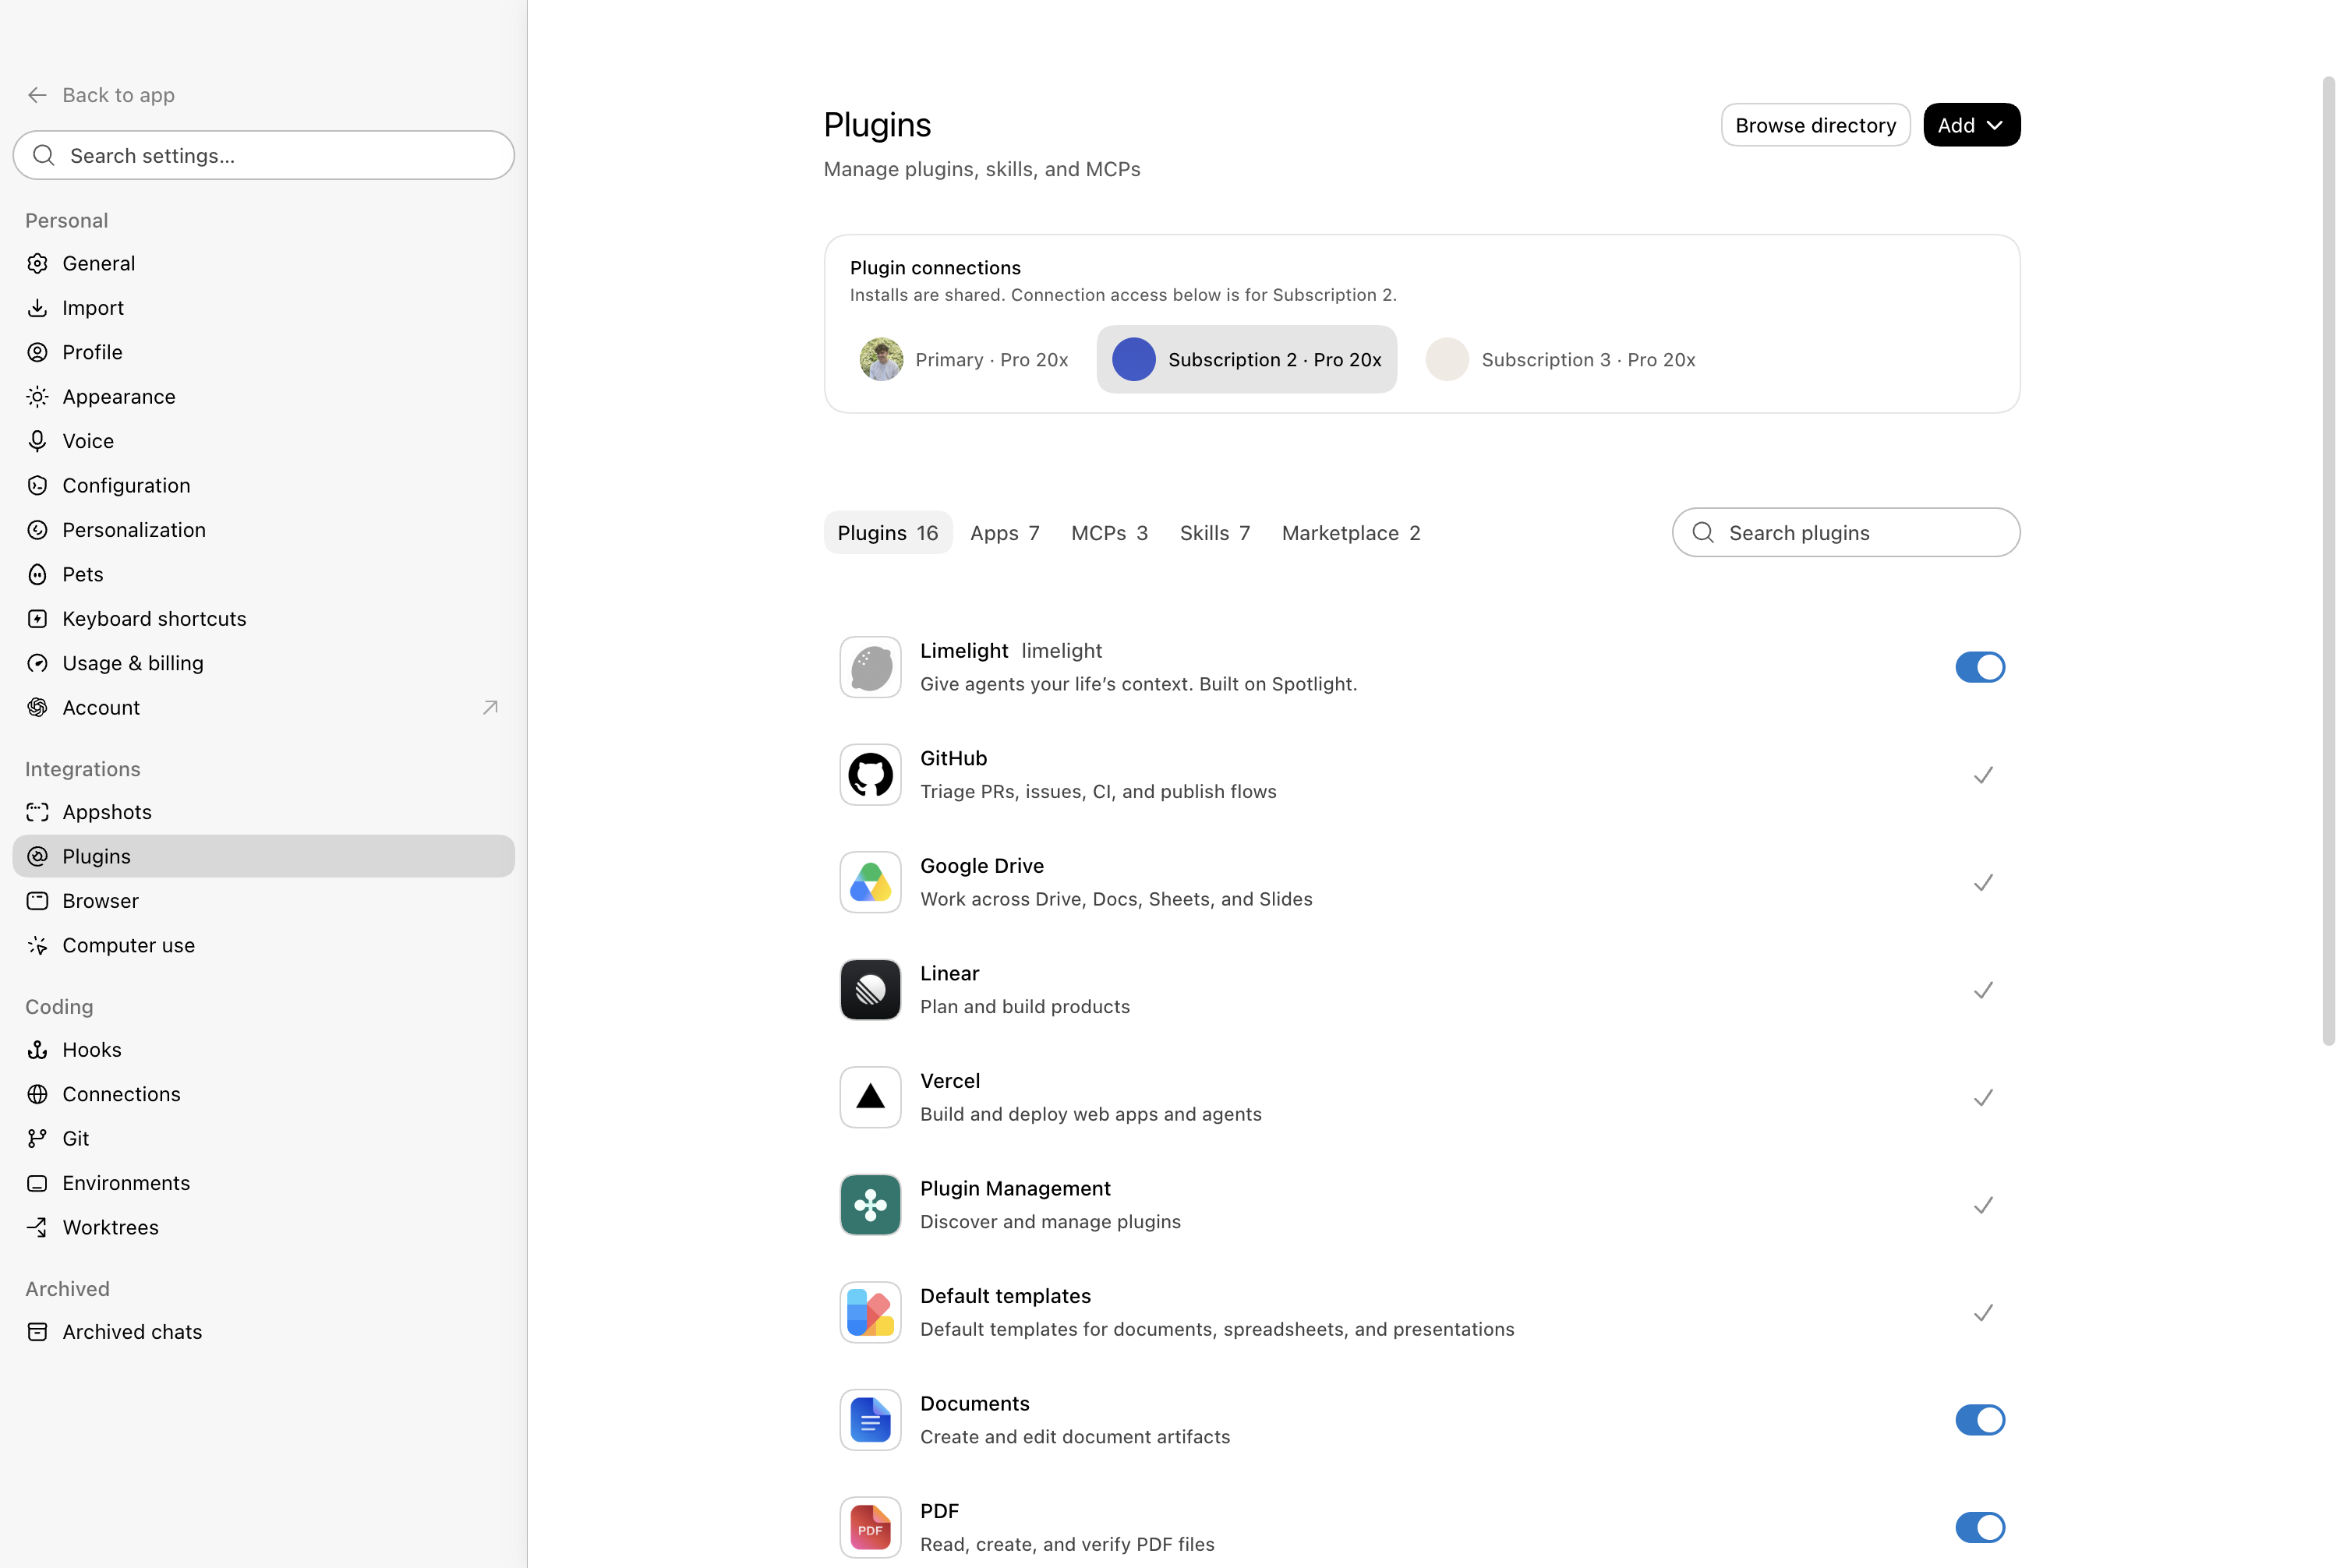Select Primary Pro 20x subscription
The width and height of the screenshot is (2340, 1568).
963,360
